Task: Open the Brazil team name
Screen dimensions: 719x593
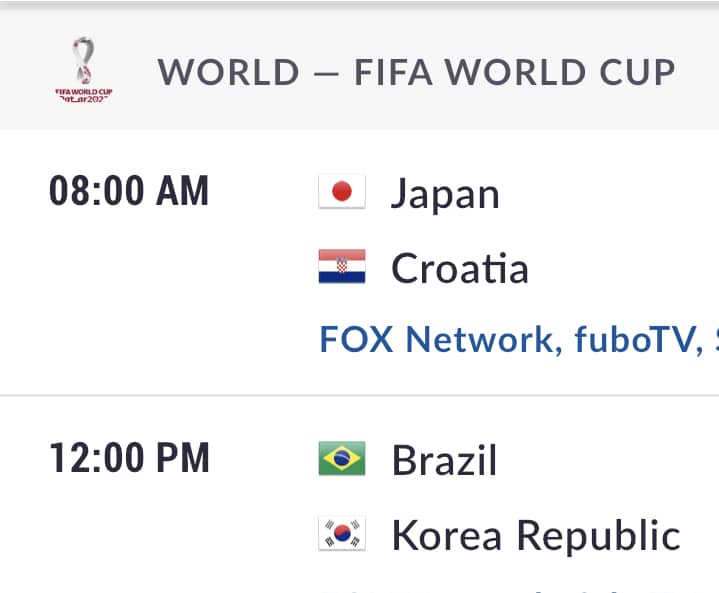Action: 444,460
